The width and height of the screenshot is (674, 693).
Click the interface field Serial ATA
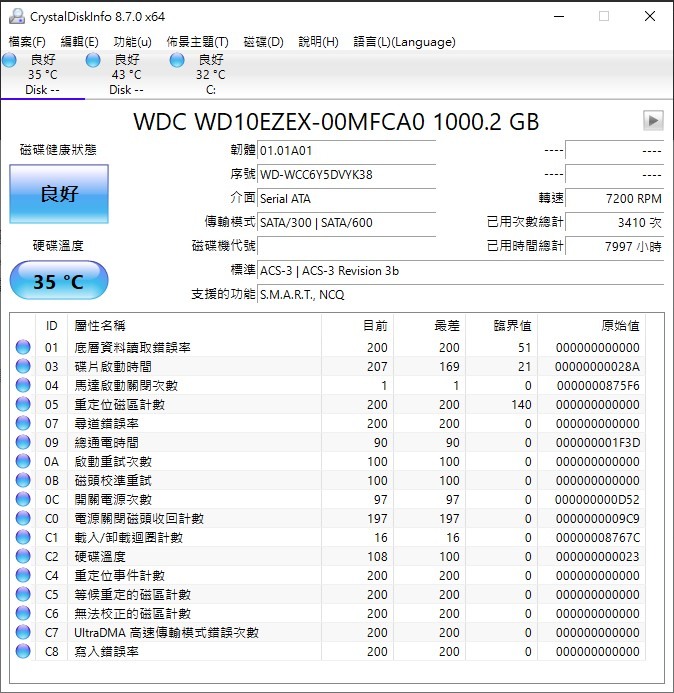click(347, 198)
